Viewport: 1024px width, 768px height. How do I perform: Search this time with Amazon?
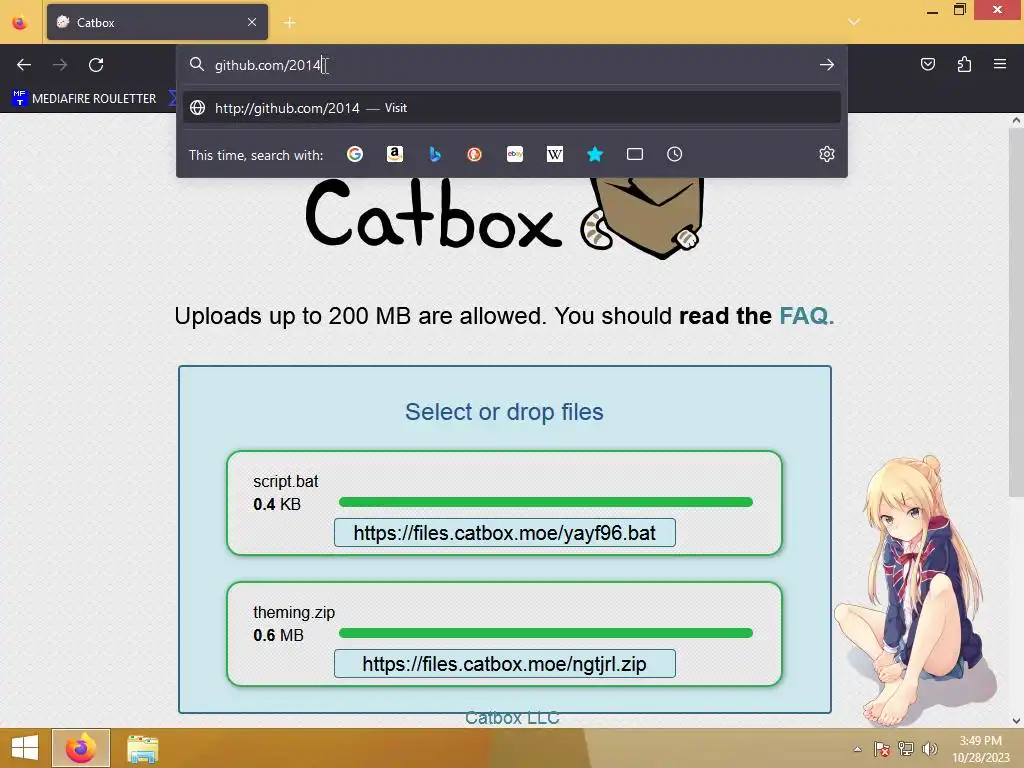(394, 154)
